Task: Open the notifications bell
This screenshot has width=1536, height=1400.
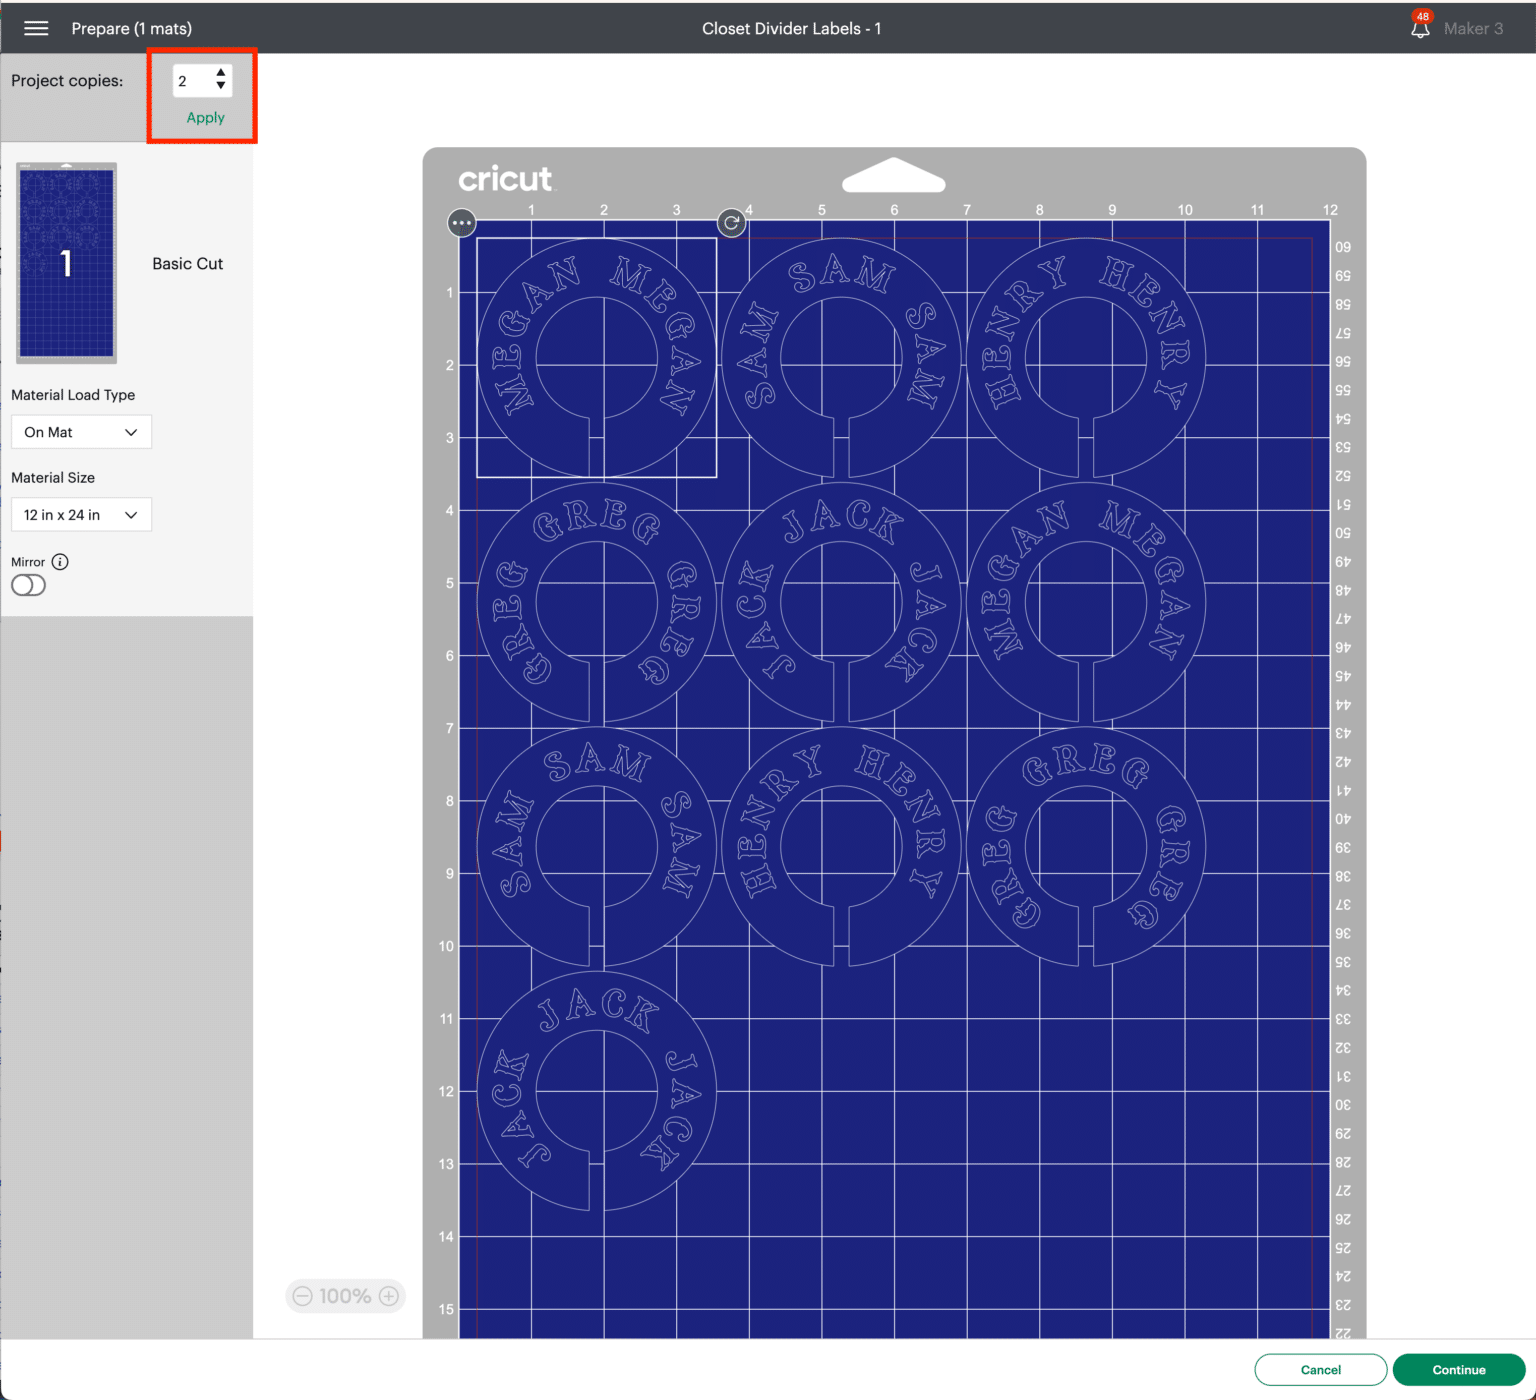Action: (1420, 28)
